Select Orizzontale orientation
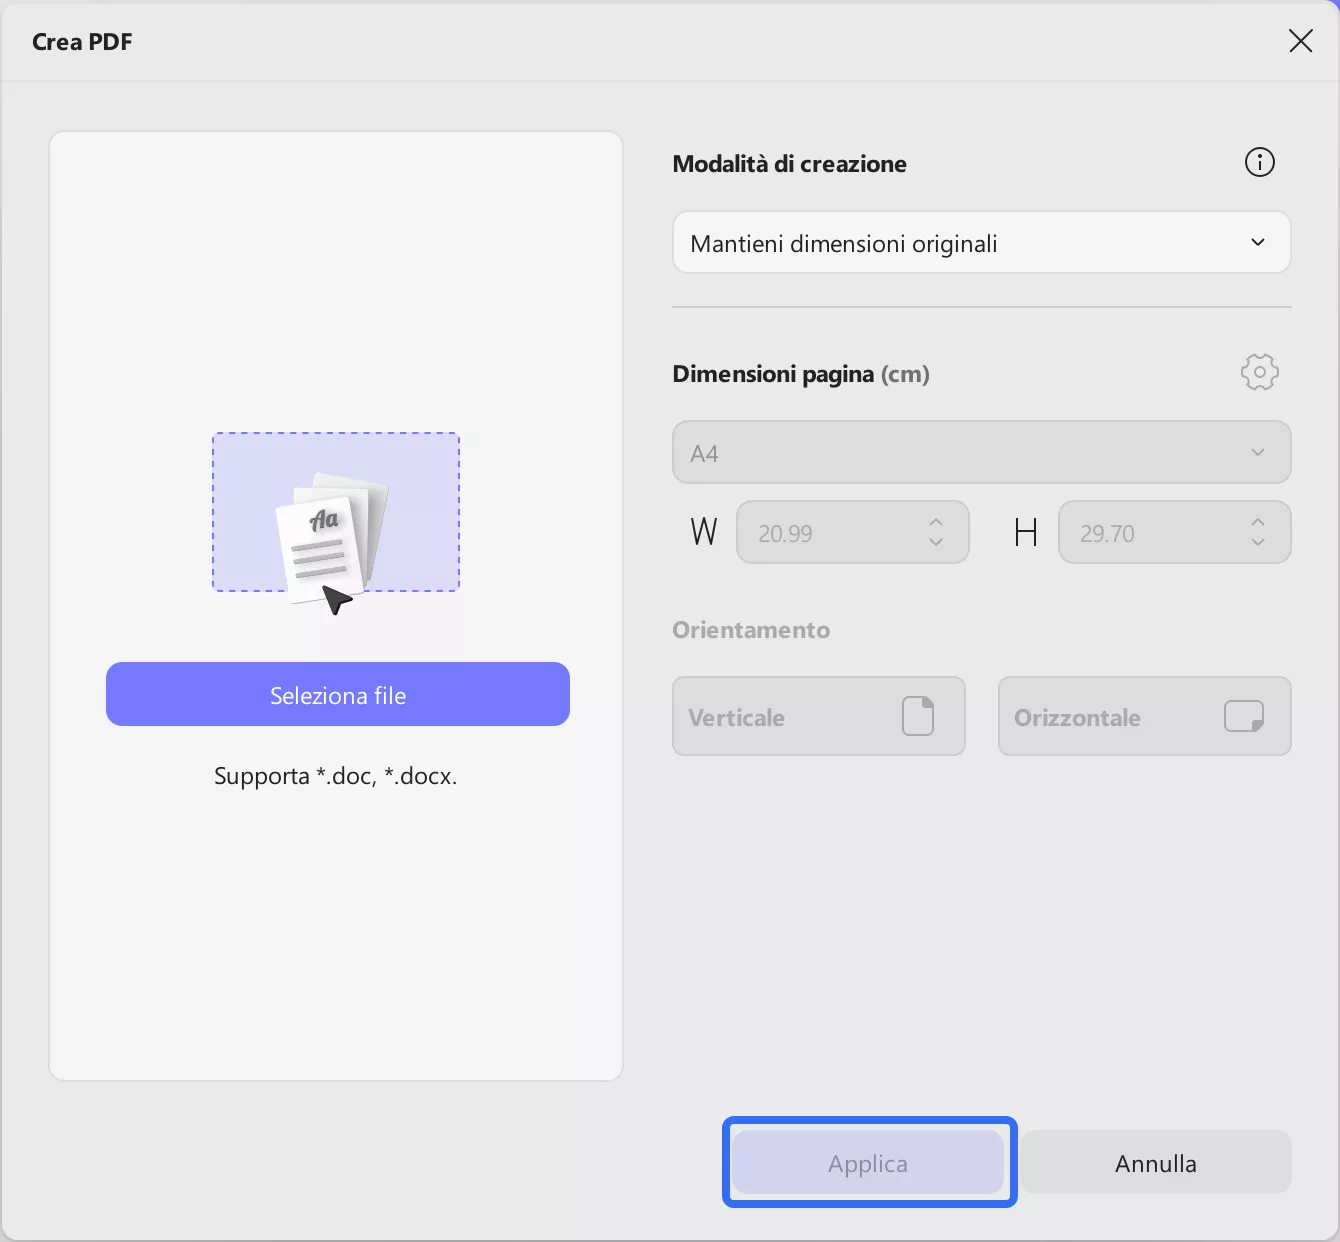The height and width of the screenshot is (1242, 1340). point(1143,716)
